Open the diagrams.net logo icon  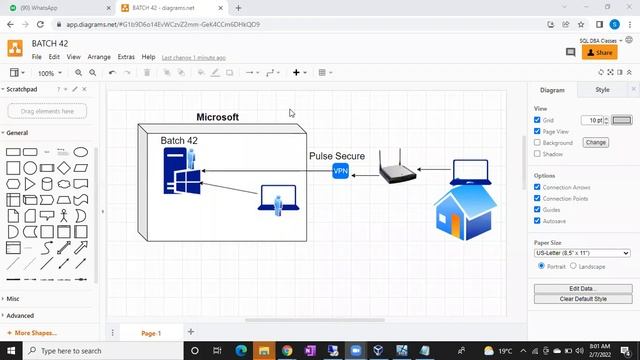tap(15, 48)
